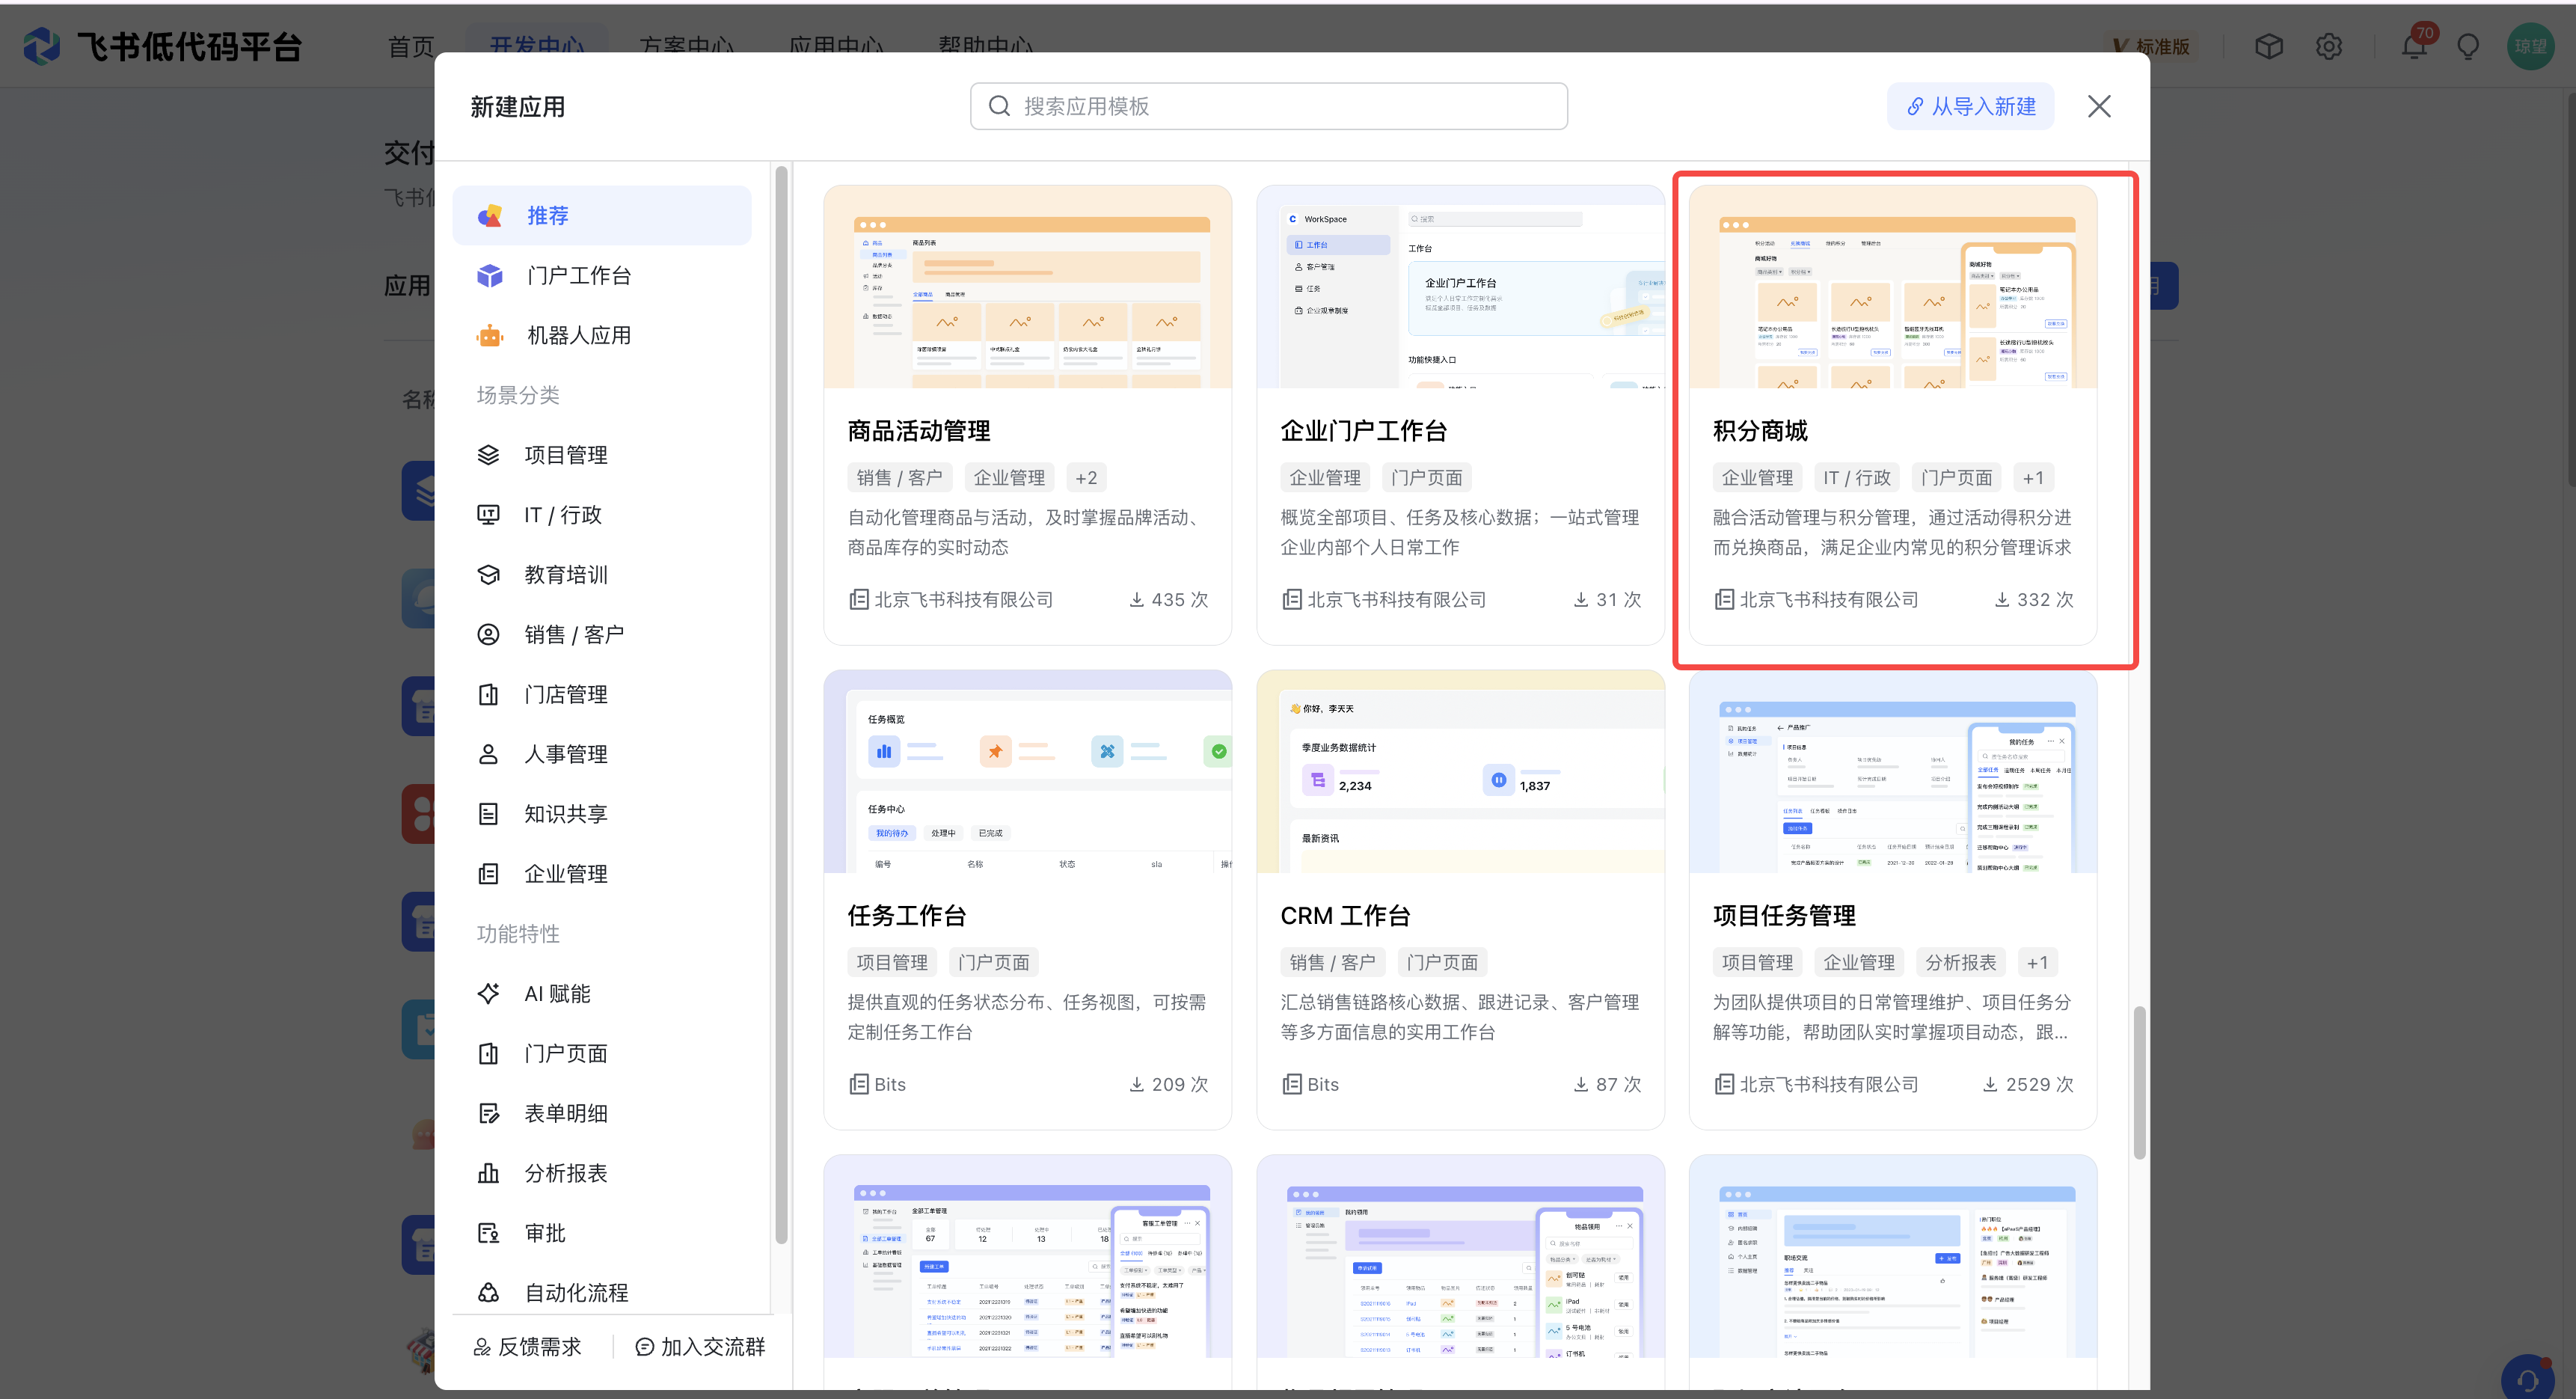Click 反馈需求 link at bottom
The image size is (2576, 1399).
tap(527, 1347)
